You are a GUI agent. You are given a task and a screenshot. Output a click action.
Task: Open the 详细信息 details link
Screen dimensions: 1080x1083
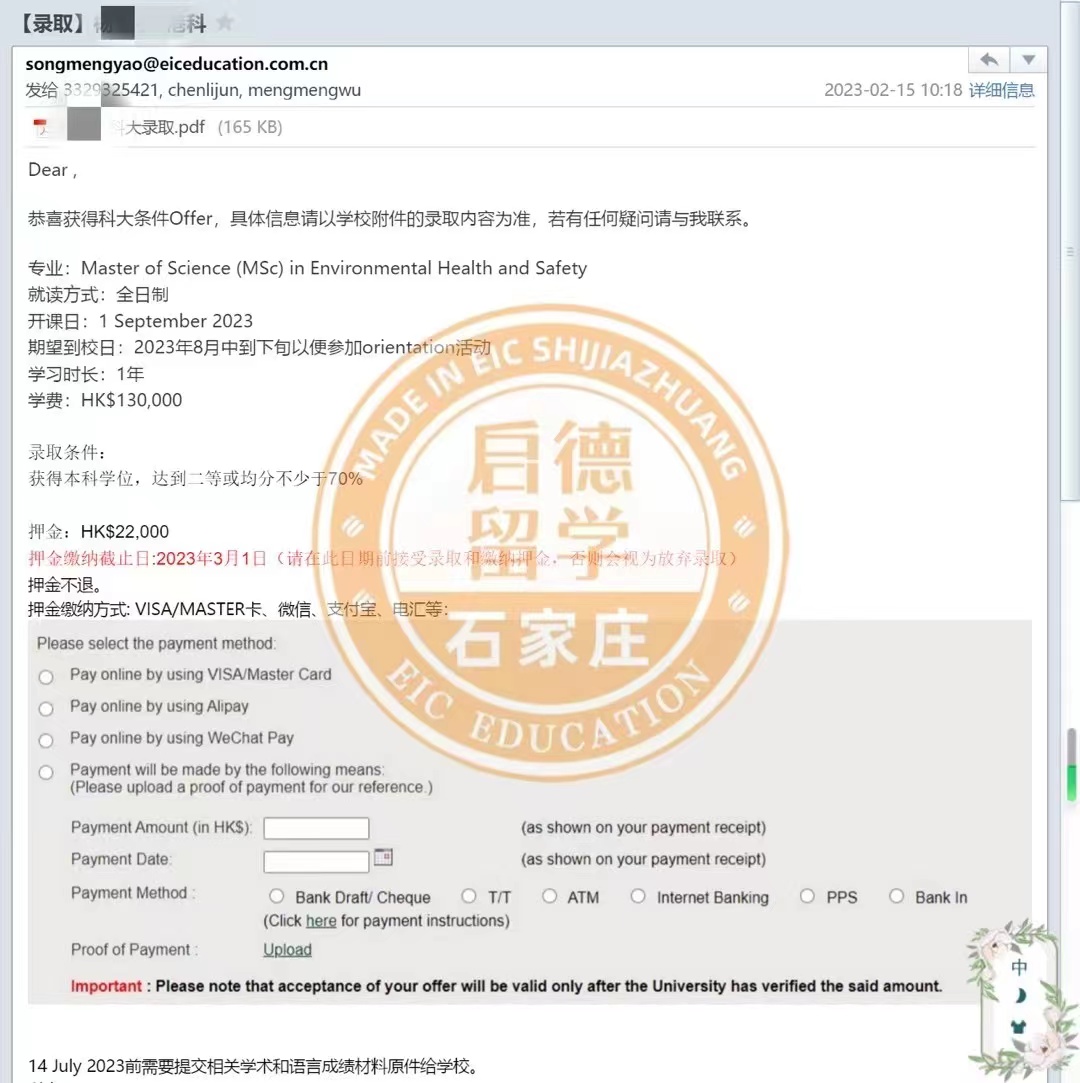click(1001, 90)
